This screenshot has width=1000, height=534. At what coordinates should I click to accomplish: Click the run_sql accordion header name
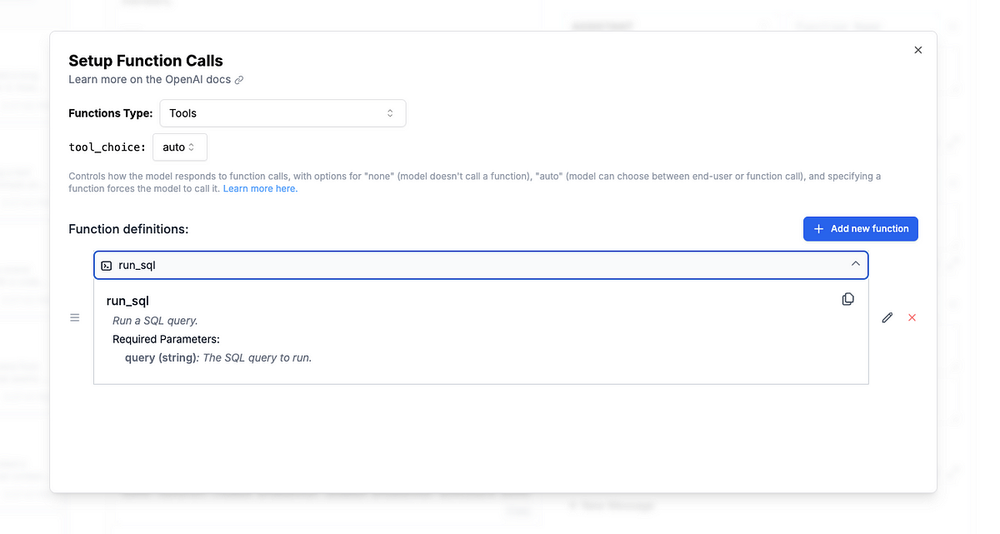point(137,265)
